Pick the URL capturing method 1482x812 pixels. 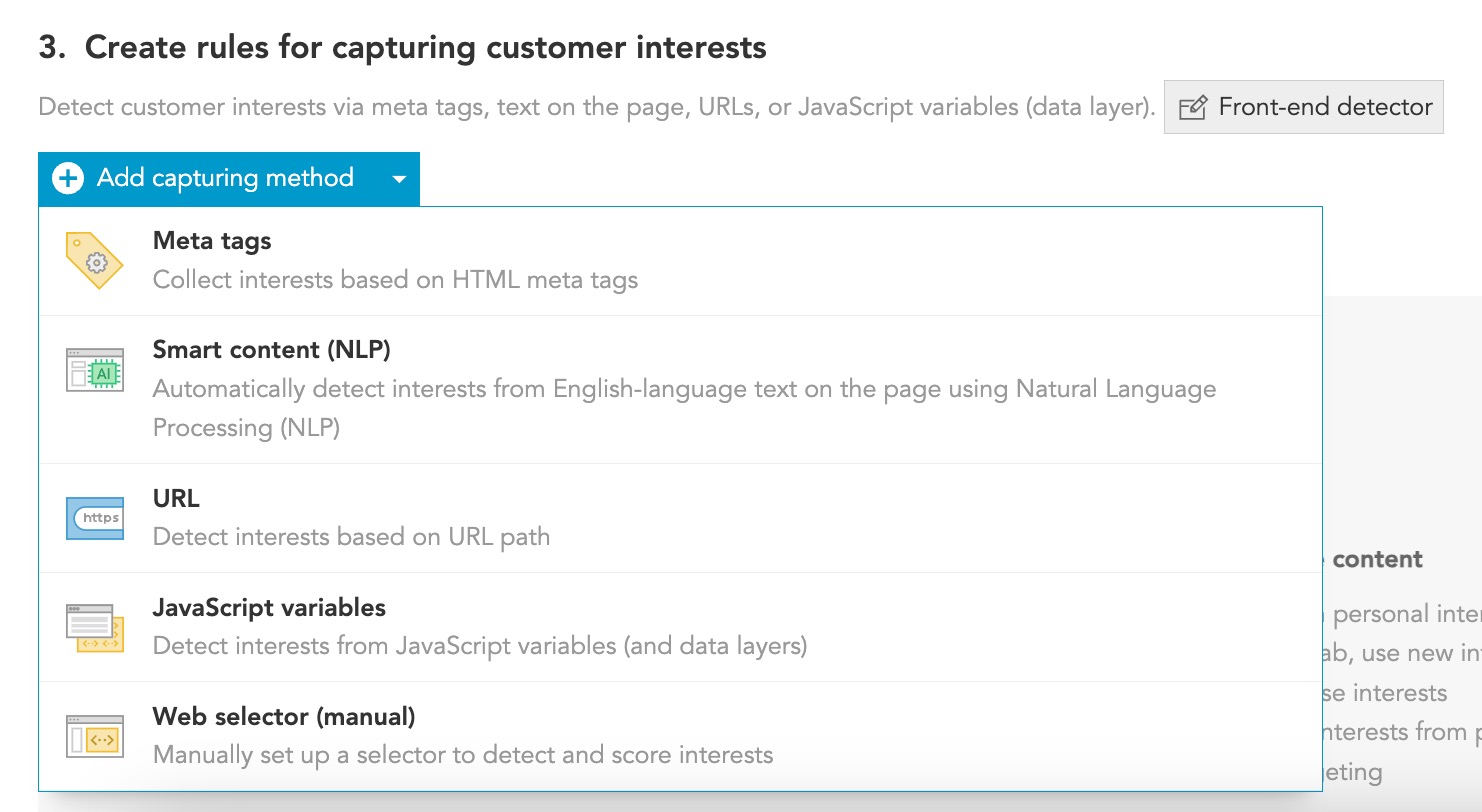680,518
